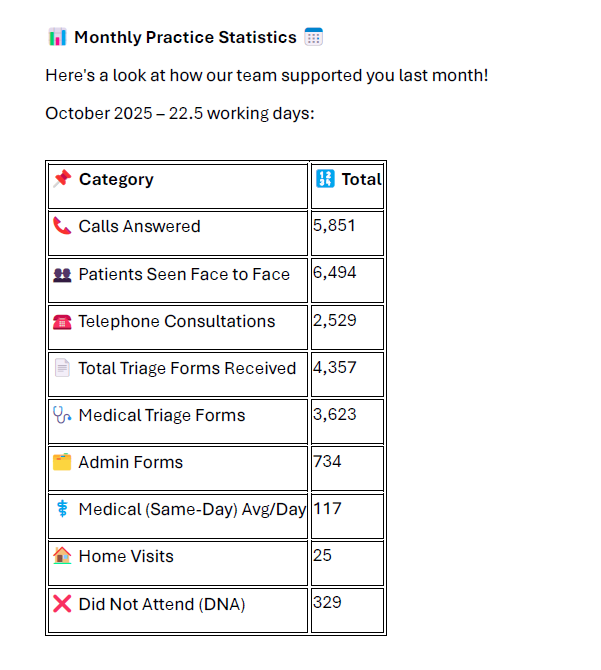Viewport: 601px width, 670px height.
Task: Click the red X Did Not Attend icon
Action: 62,604
